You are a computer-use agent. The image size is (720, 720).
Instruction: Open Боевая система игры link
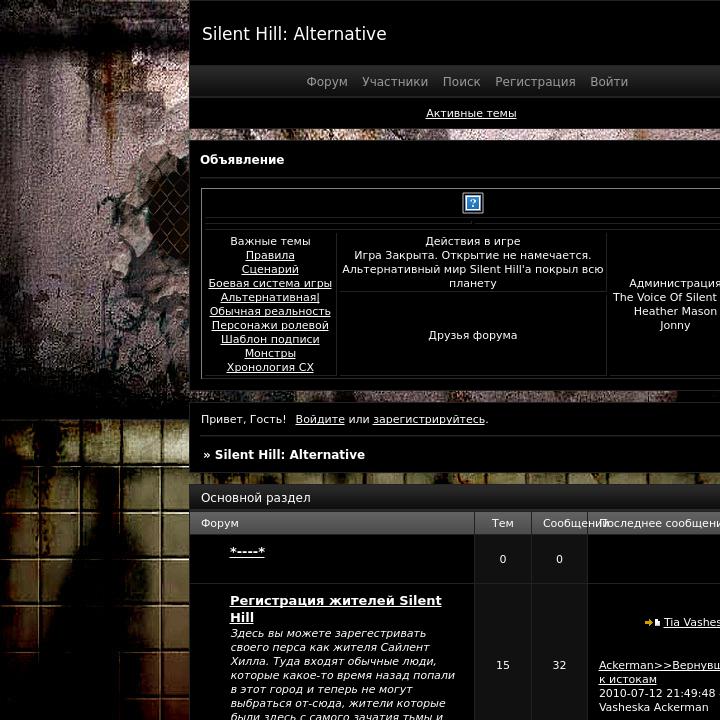click(x=270, y=283)
